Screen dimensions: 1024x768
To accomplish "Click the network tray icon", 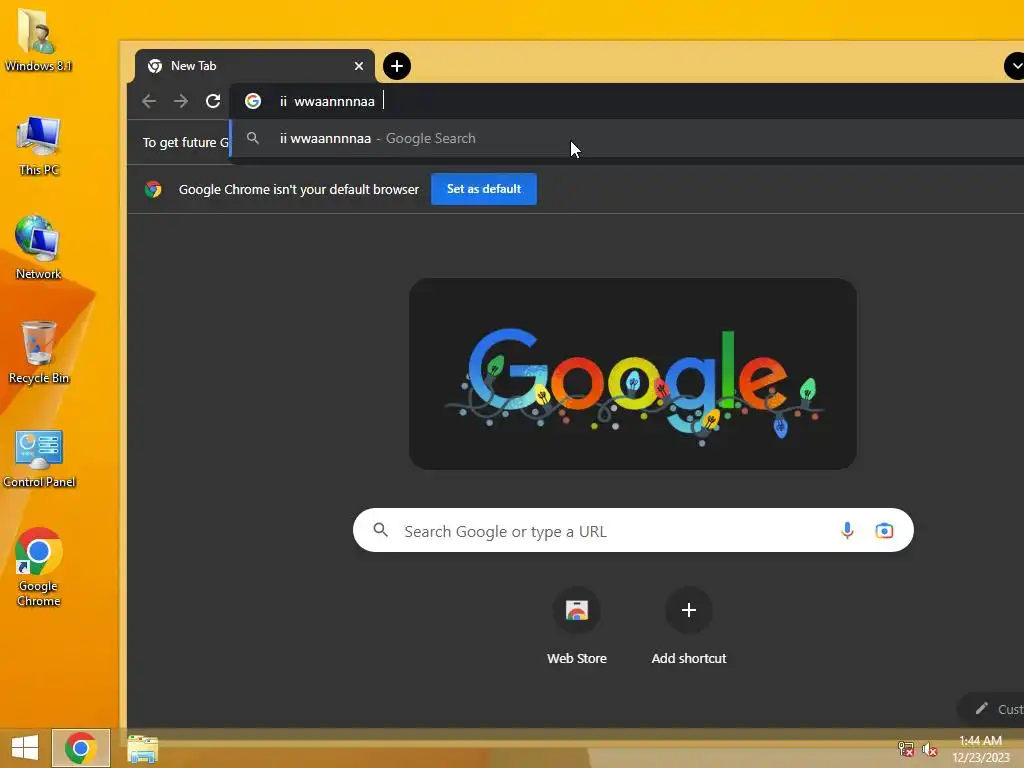I will tap(906, 748).
